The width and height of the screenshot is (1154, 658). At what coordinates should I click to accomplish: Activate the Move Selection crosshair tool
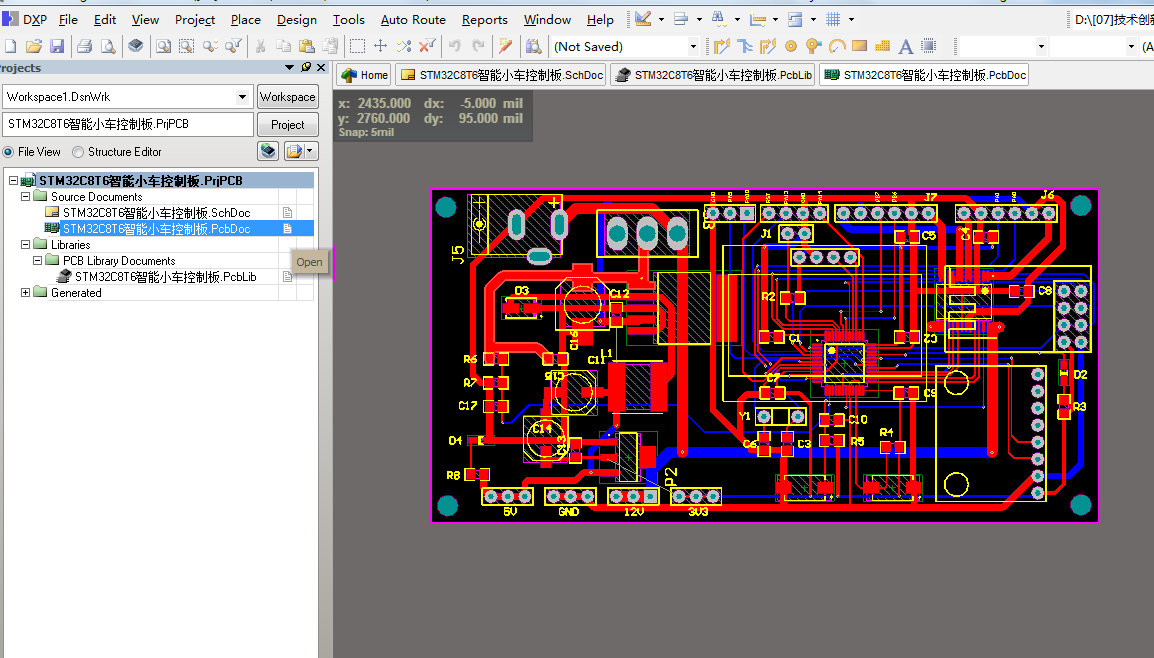[380, 46]
